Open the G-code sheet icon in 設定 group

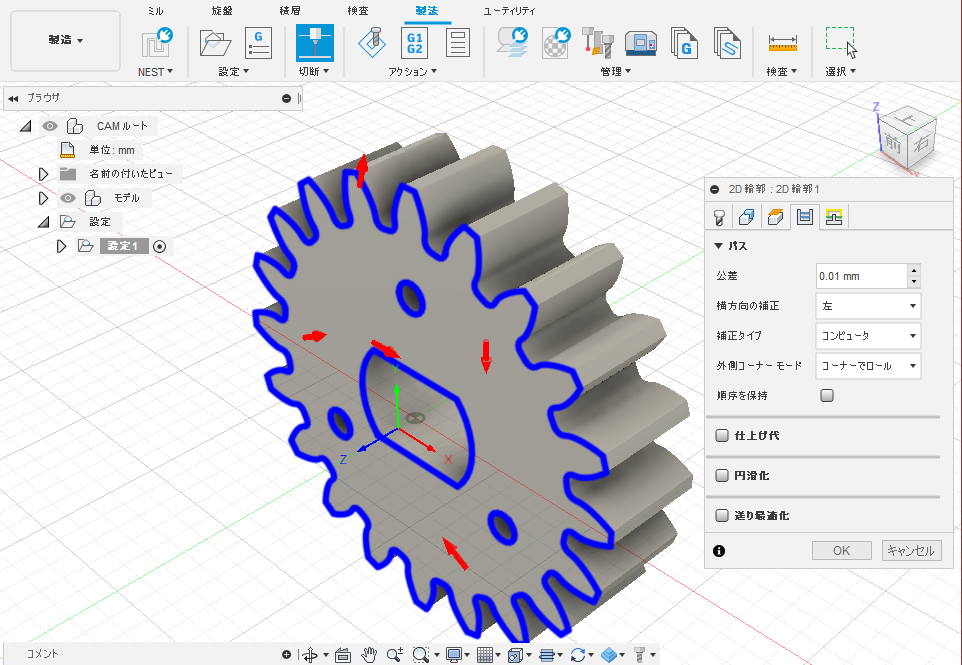tap(258, 43)
